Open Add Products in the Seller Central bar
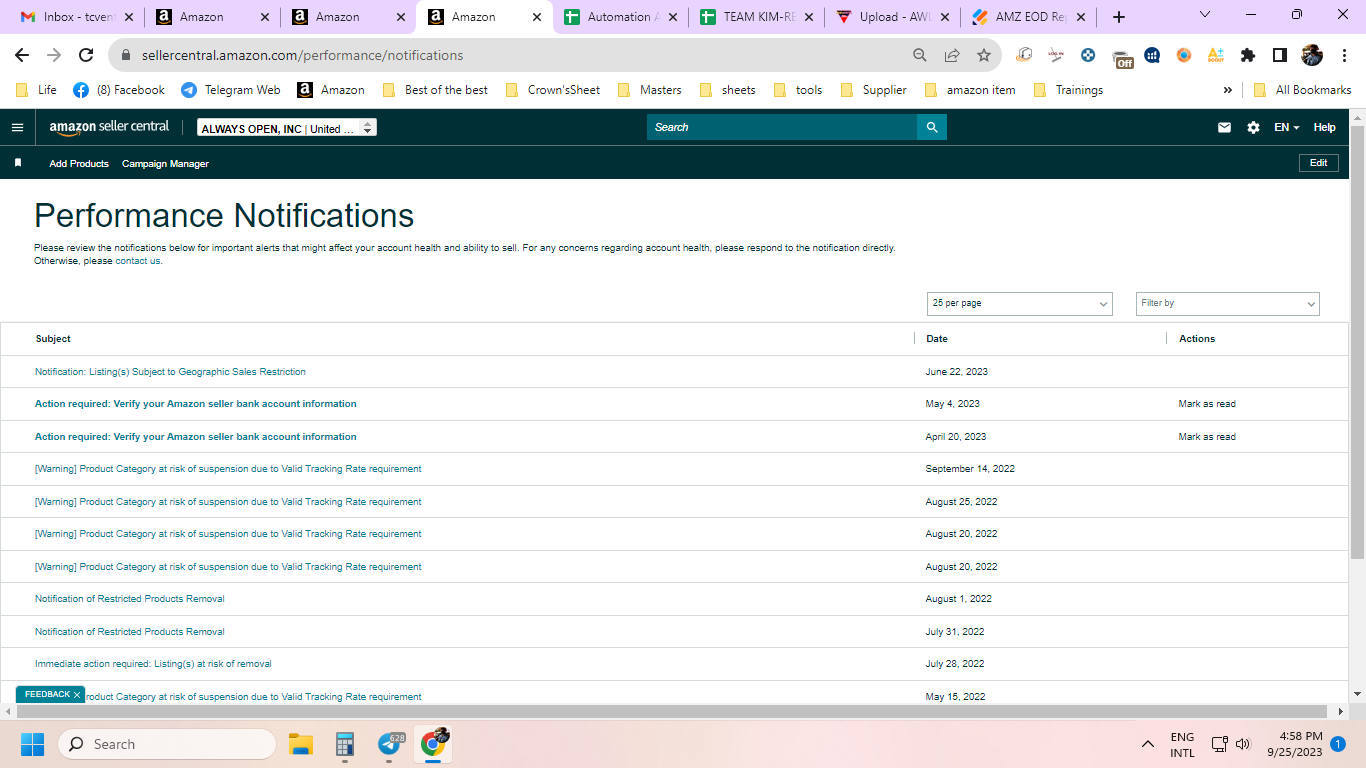The width and height of the screenshot is (1366, 768). 79,163
